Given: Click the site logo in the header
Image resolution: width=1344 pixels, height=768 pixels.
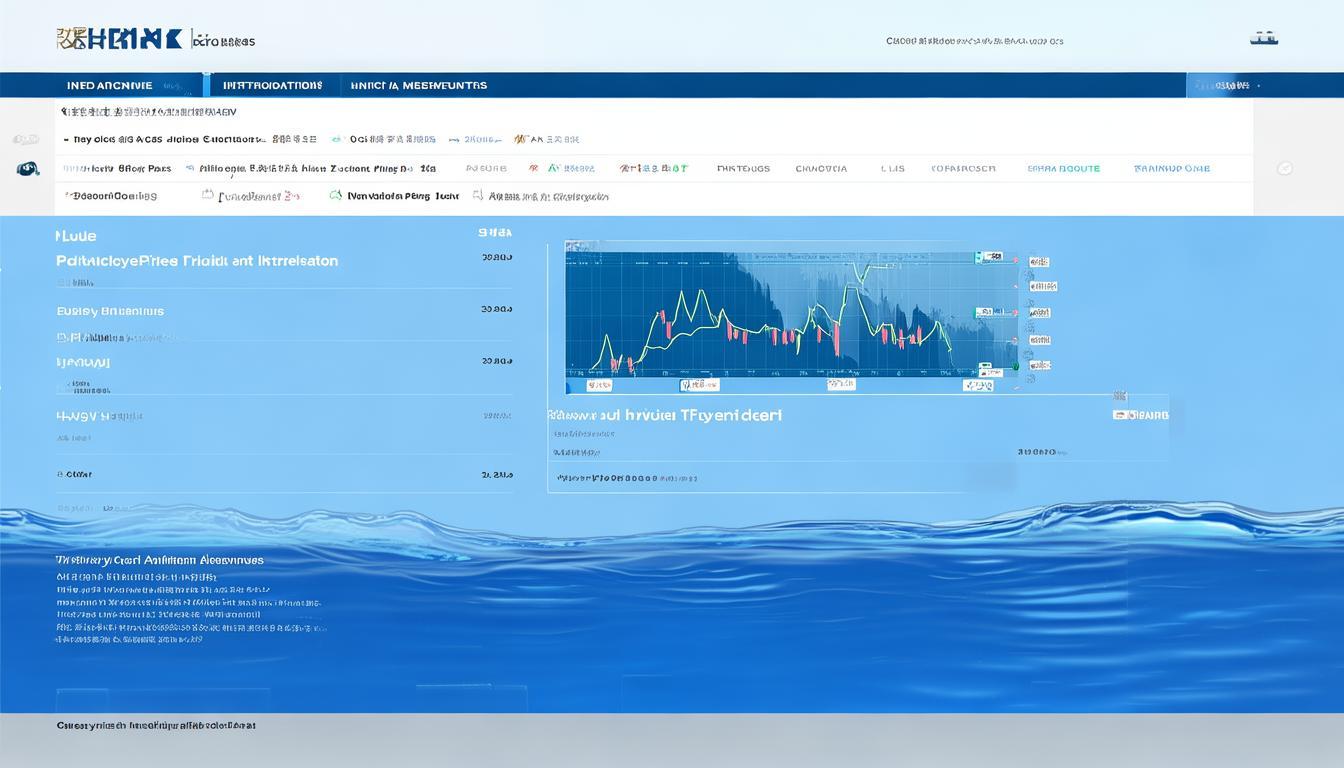Looking at the screenshot, I should tap(119, 39).
